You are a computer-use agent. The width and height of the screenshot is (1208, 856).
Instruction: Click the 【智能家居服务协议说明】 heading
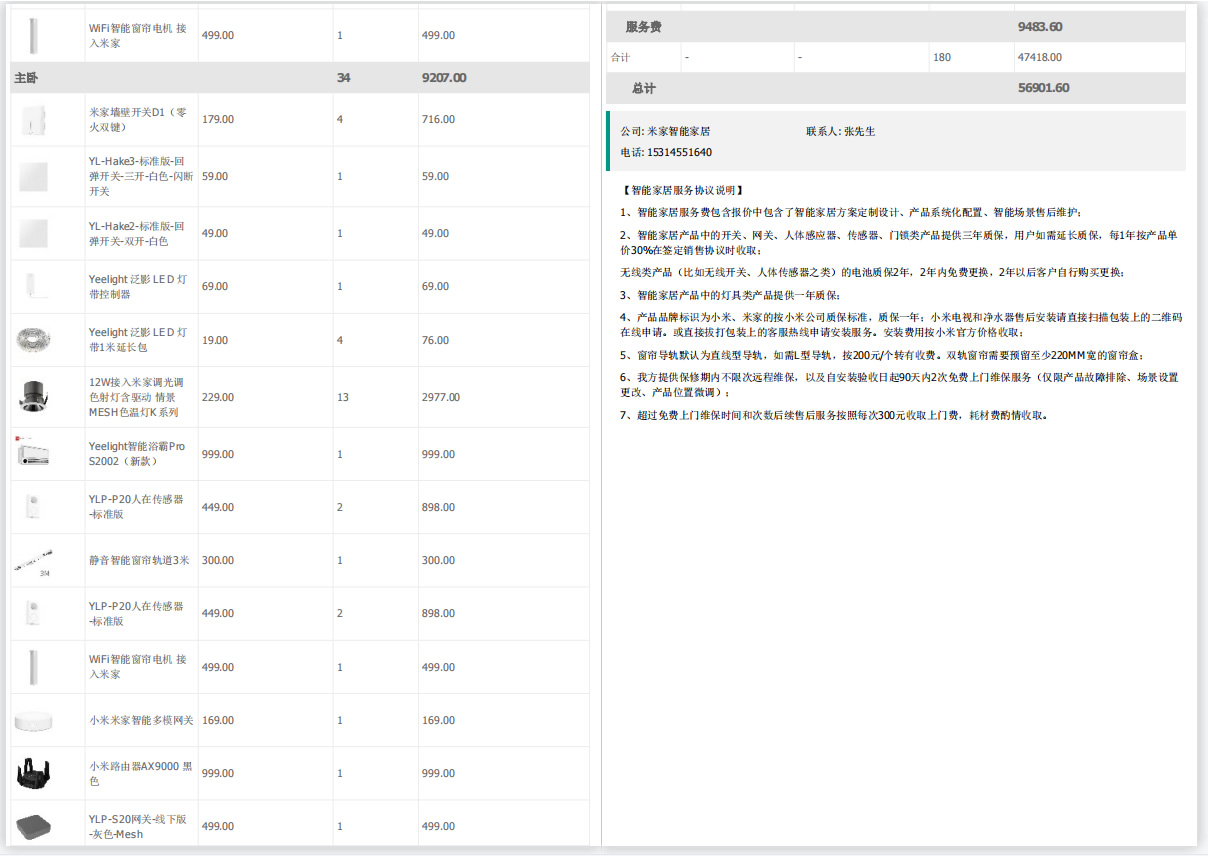682,190
